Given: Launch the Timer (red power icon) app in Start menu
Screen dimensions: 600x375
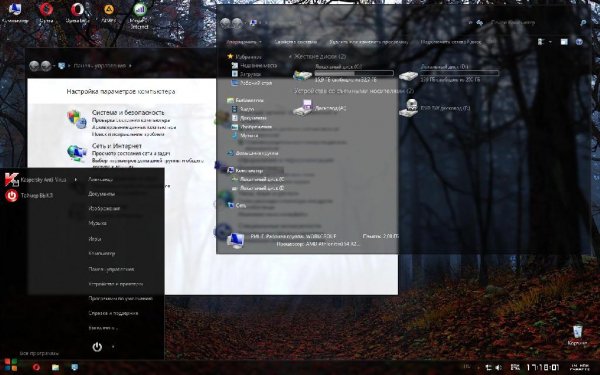Looking at the screenshot, I should (x=29, y=196).
